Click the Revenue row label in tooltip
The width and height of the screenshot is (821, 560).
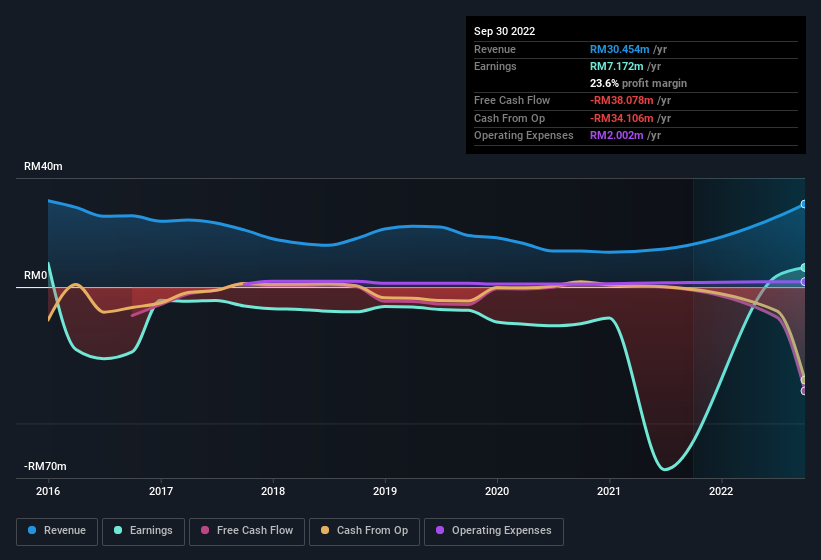(495, 49)
